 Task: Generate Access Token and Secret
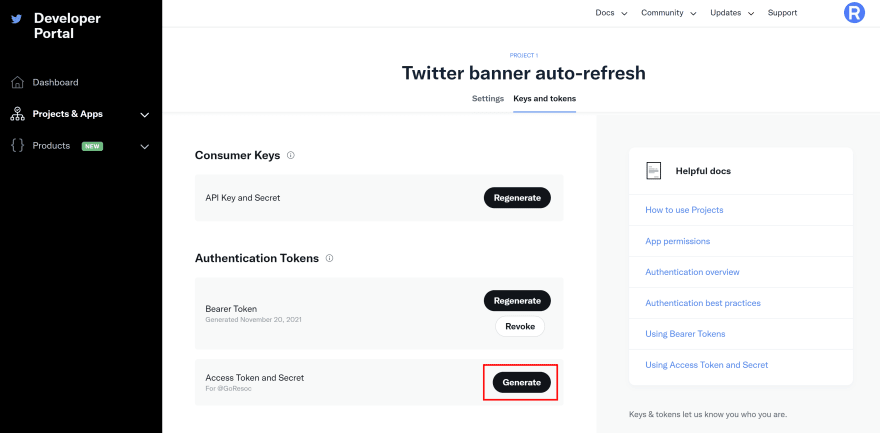pos(521,383)
